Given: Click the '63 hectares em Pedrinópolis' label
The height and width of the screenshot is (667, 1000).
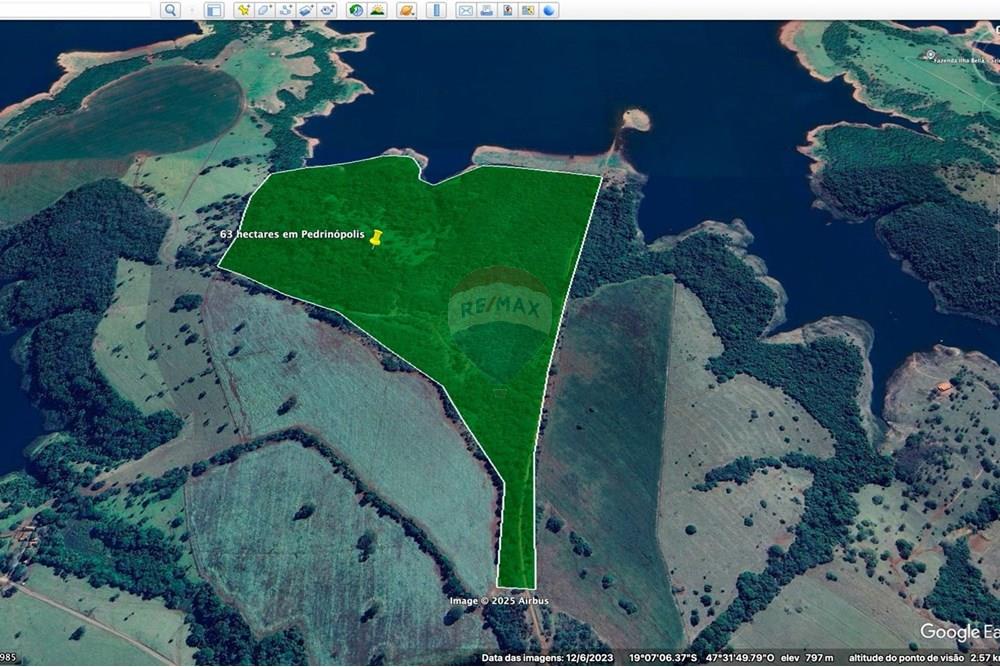Looking at the screenshot, I should [292, 232].
